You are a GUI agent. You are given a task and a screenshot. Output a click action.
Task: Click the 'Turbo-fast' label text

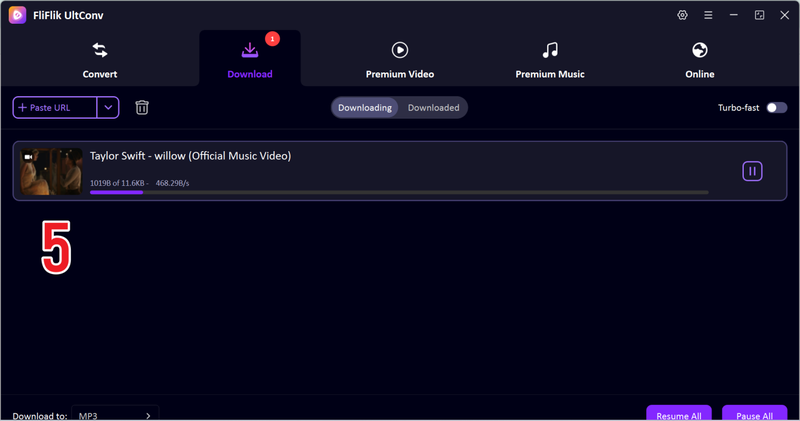(738, 108)
